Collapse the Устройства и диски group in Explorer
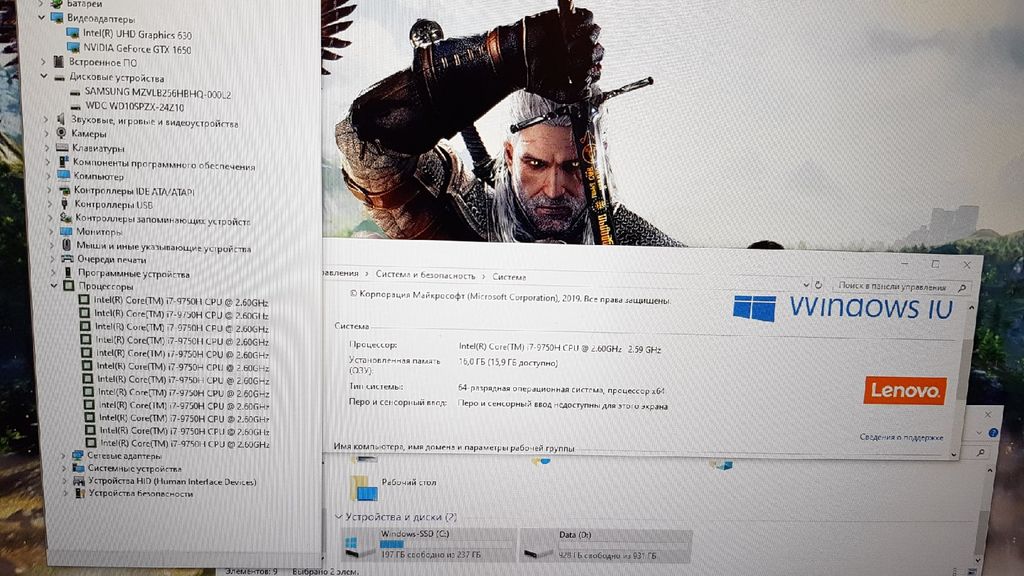This screenshot has width=1024, height=576. tap(338, 517)
